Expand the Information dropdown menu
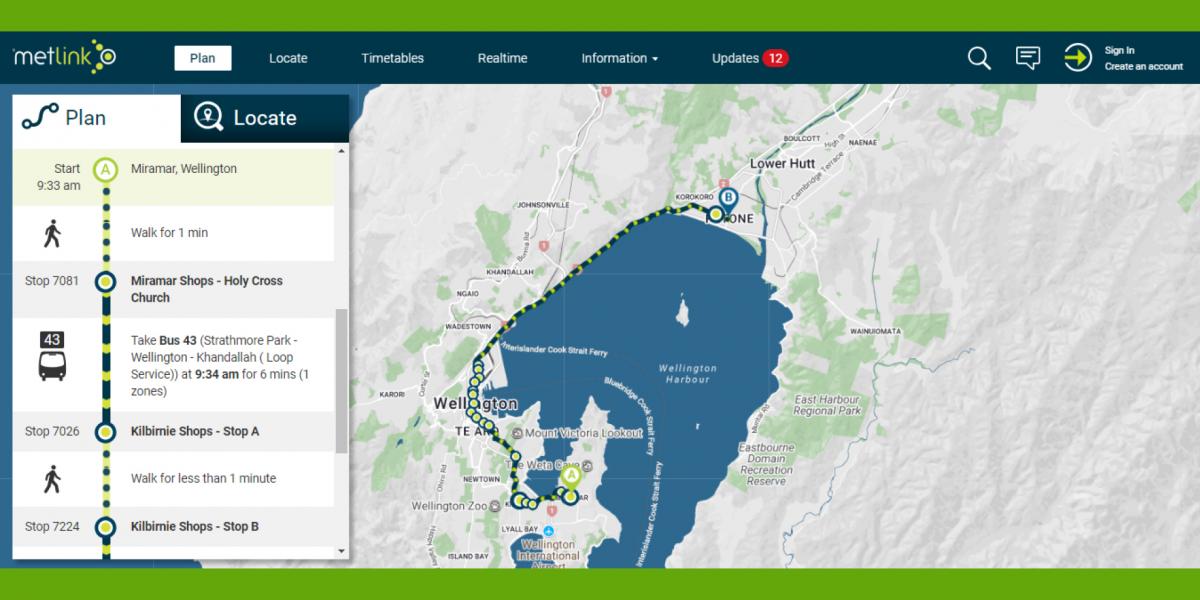1200x600 pixels. (619, 58)
